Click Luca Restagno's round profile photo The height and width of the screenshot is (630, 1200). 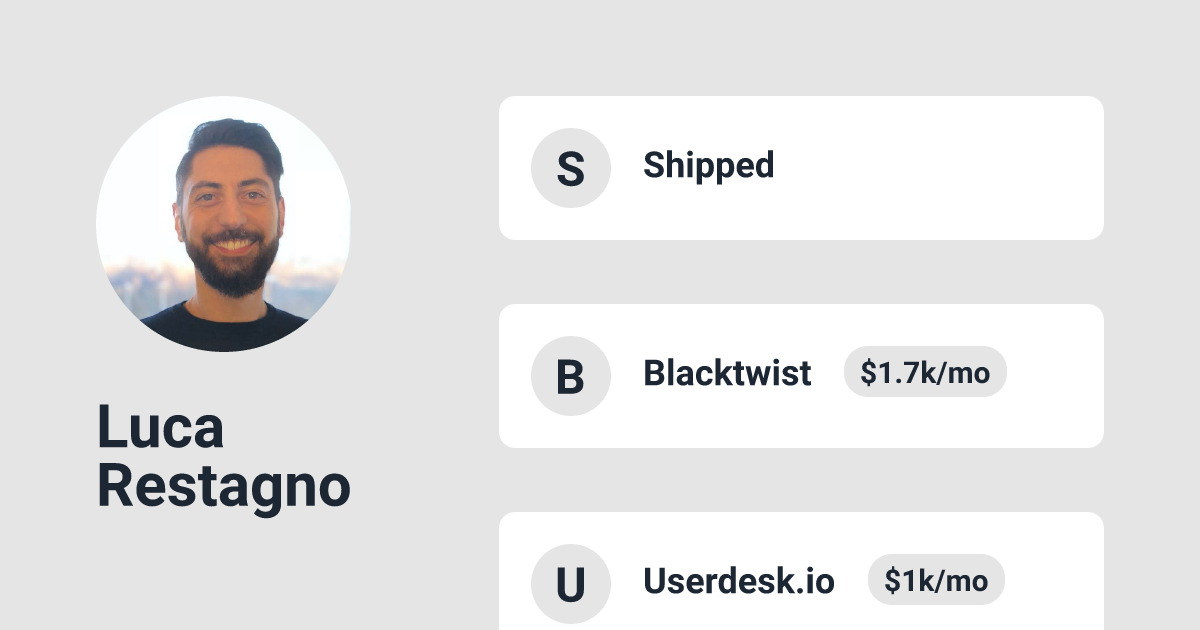[x=223, y=223]
